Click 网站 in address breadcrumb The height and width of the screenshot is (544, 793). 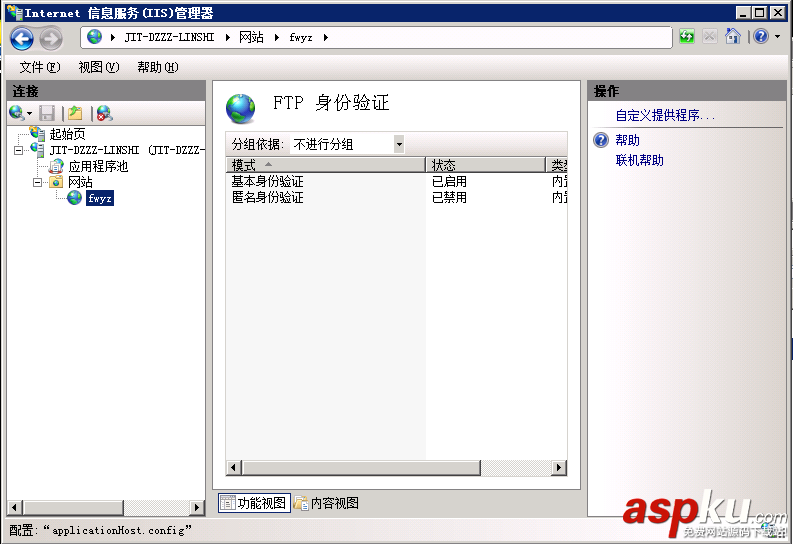tap(251, 37)
